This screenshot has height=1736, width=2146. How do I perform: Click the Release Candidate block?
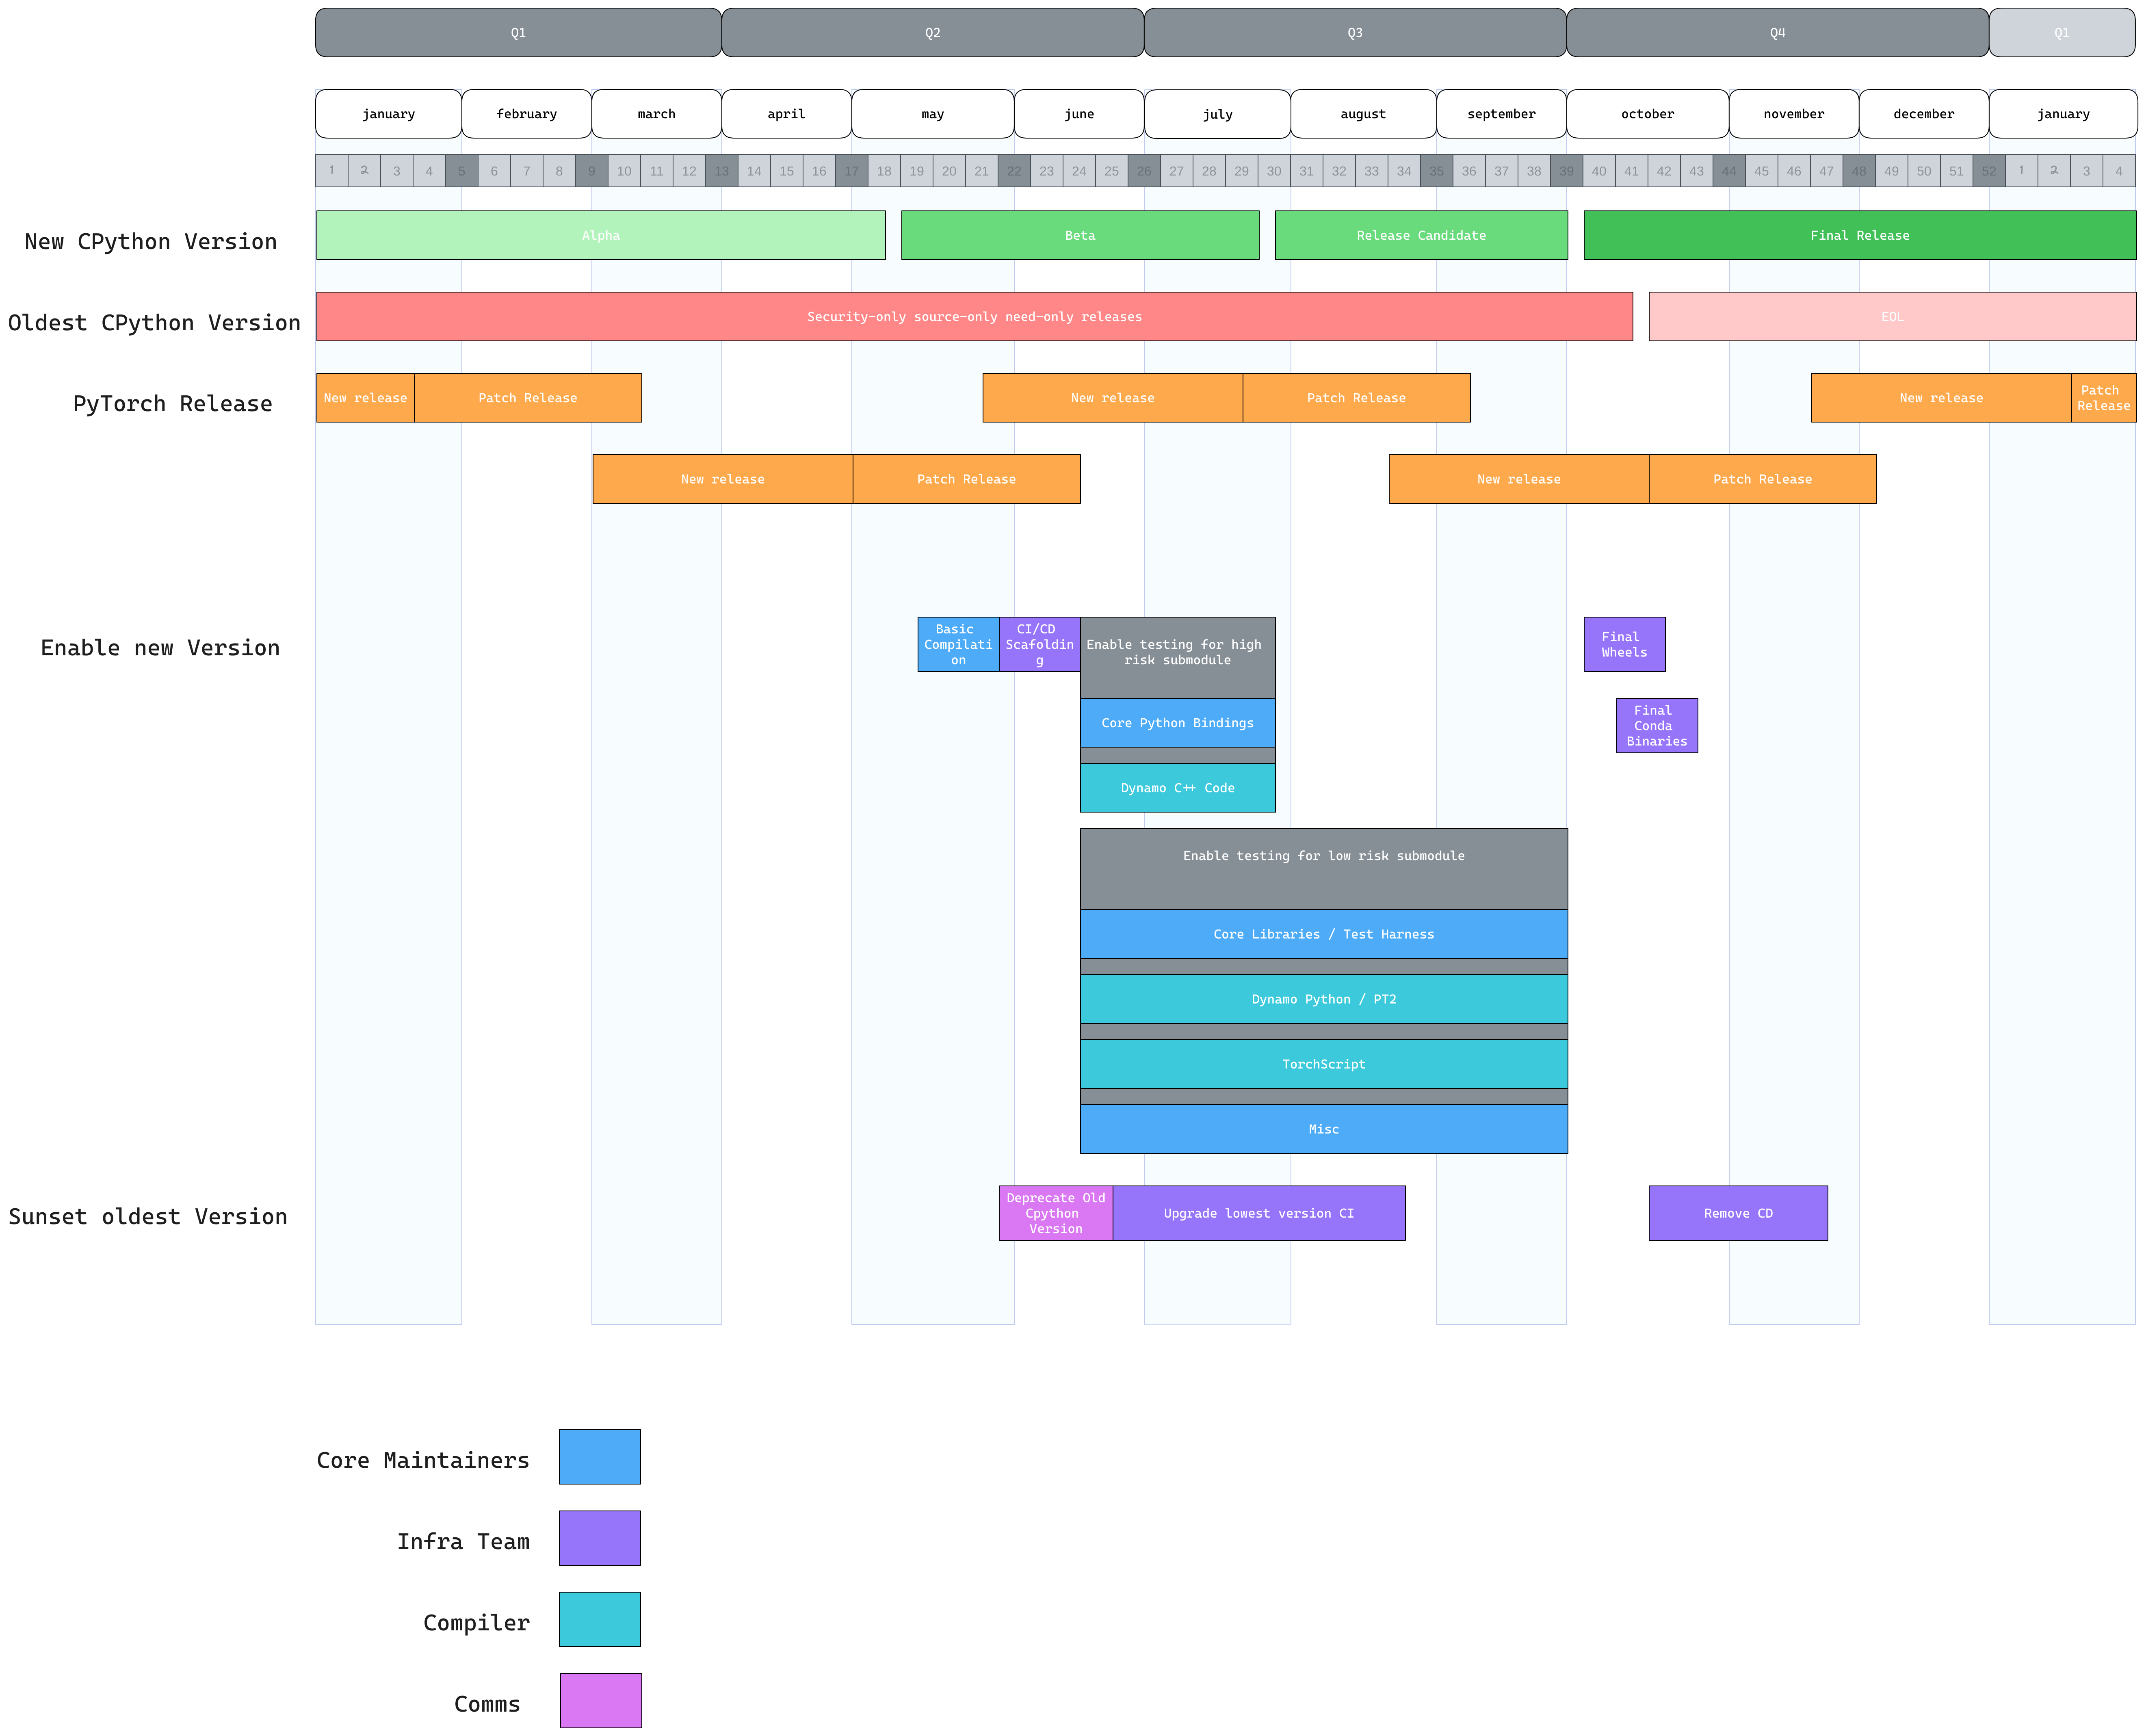[x=1420, y=235]
